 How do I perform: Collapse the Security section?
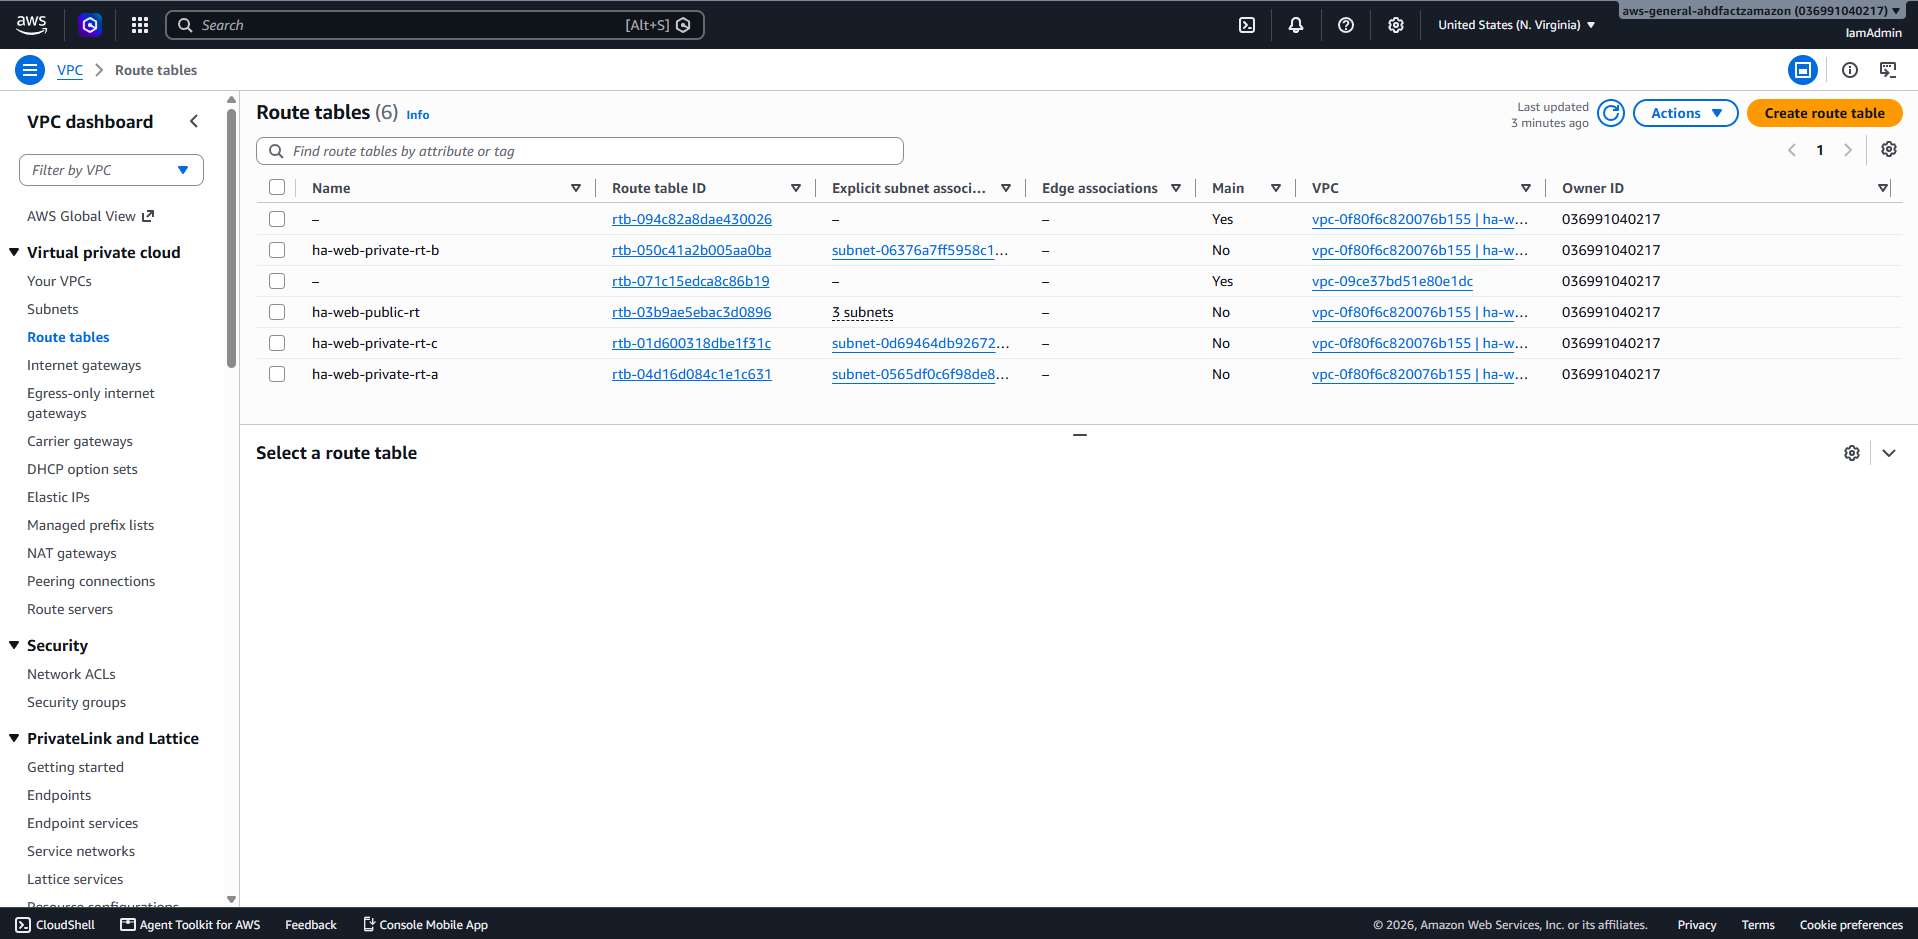pos(14,645)
